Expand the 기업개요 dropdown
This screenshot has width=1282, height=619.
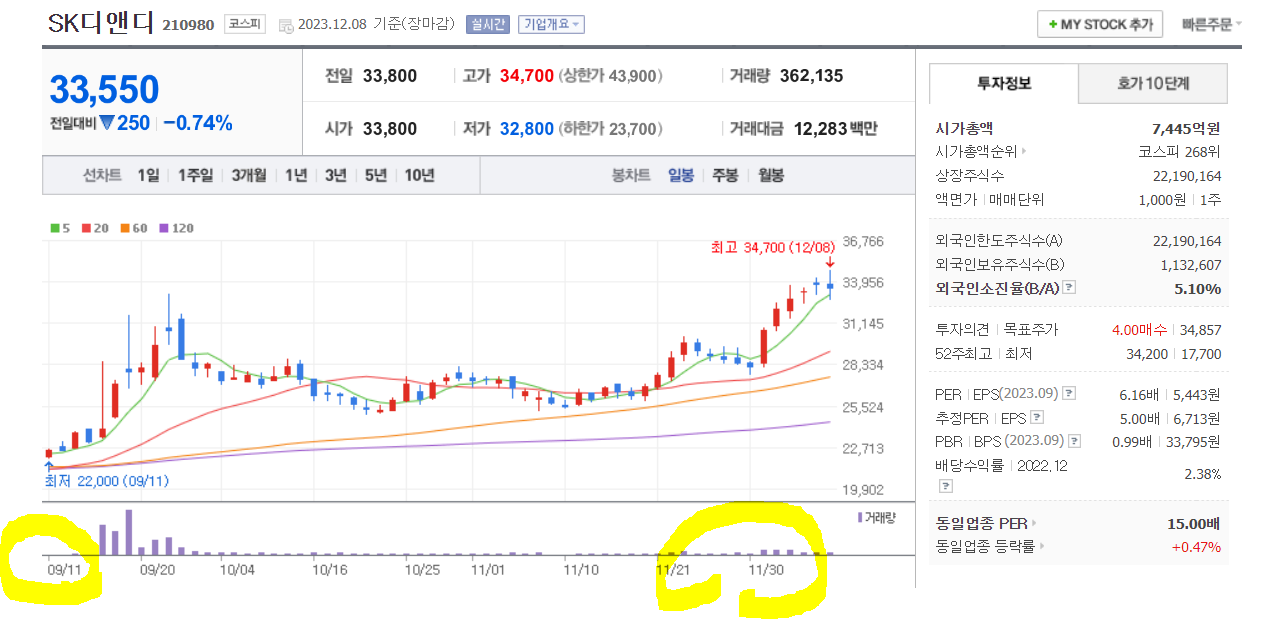[x=551, y=25]
